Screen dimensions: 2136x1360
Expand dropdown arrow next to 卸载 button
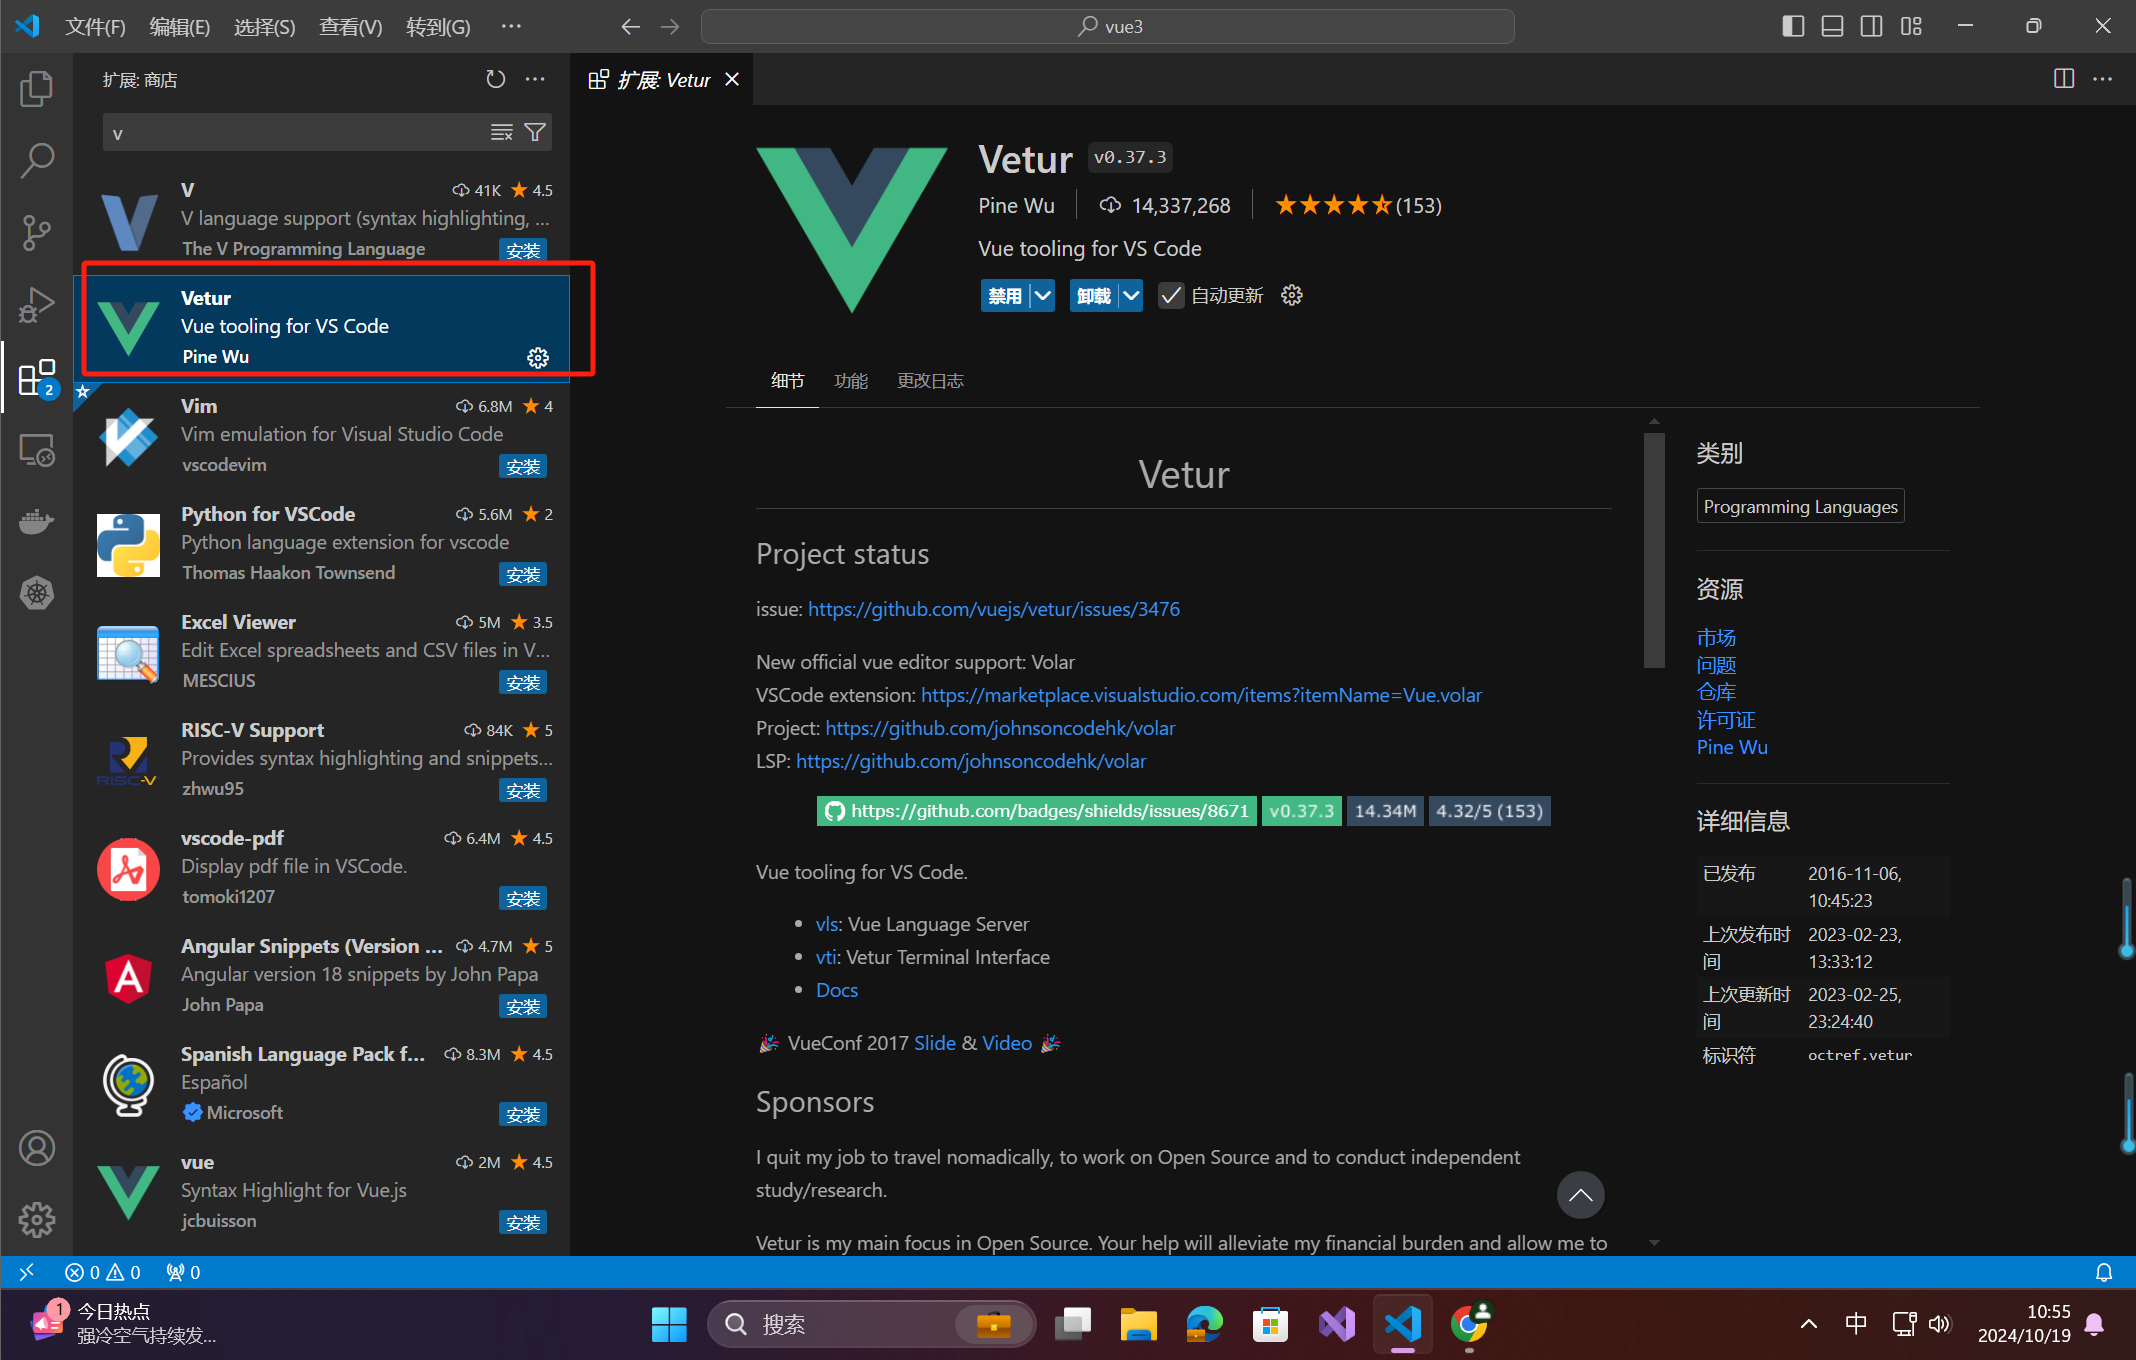[1131, 296]
